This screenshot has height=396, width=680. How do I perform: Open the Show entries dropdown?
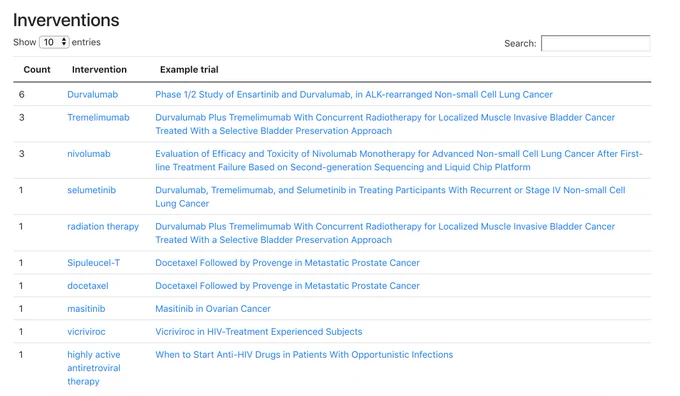pos(54,42)
